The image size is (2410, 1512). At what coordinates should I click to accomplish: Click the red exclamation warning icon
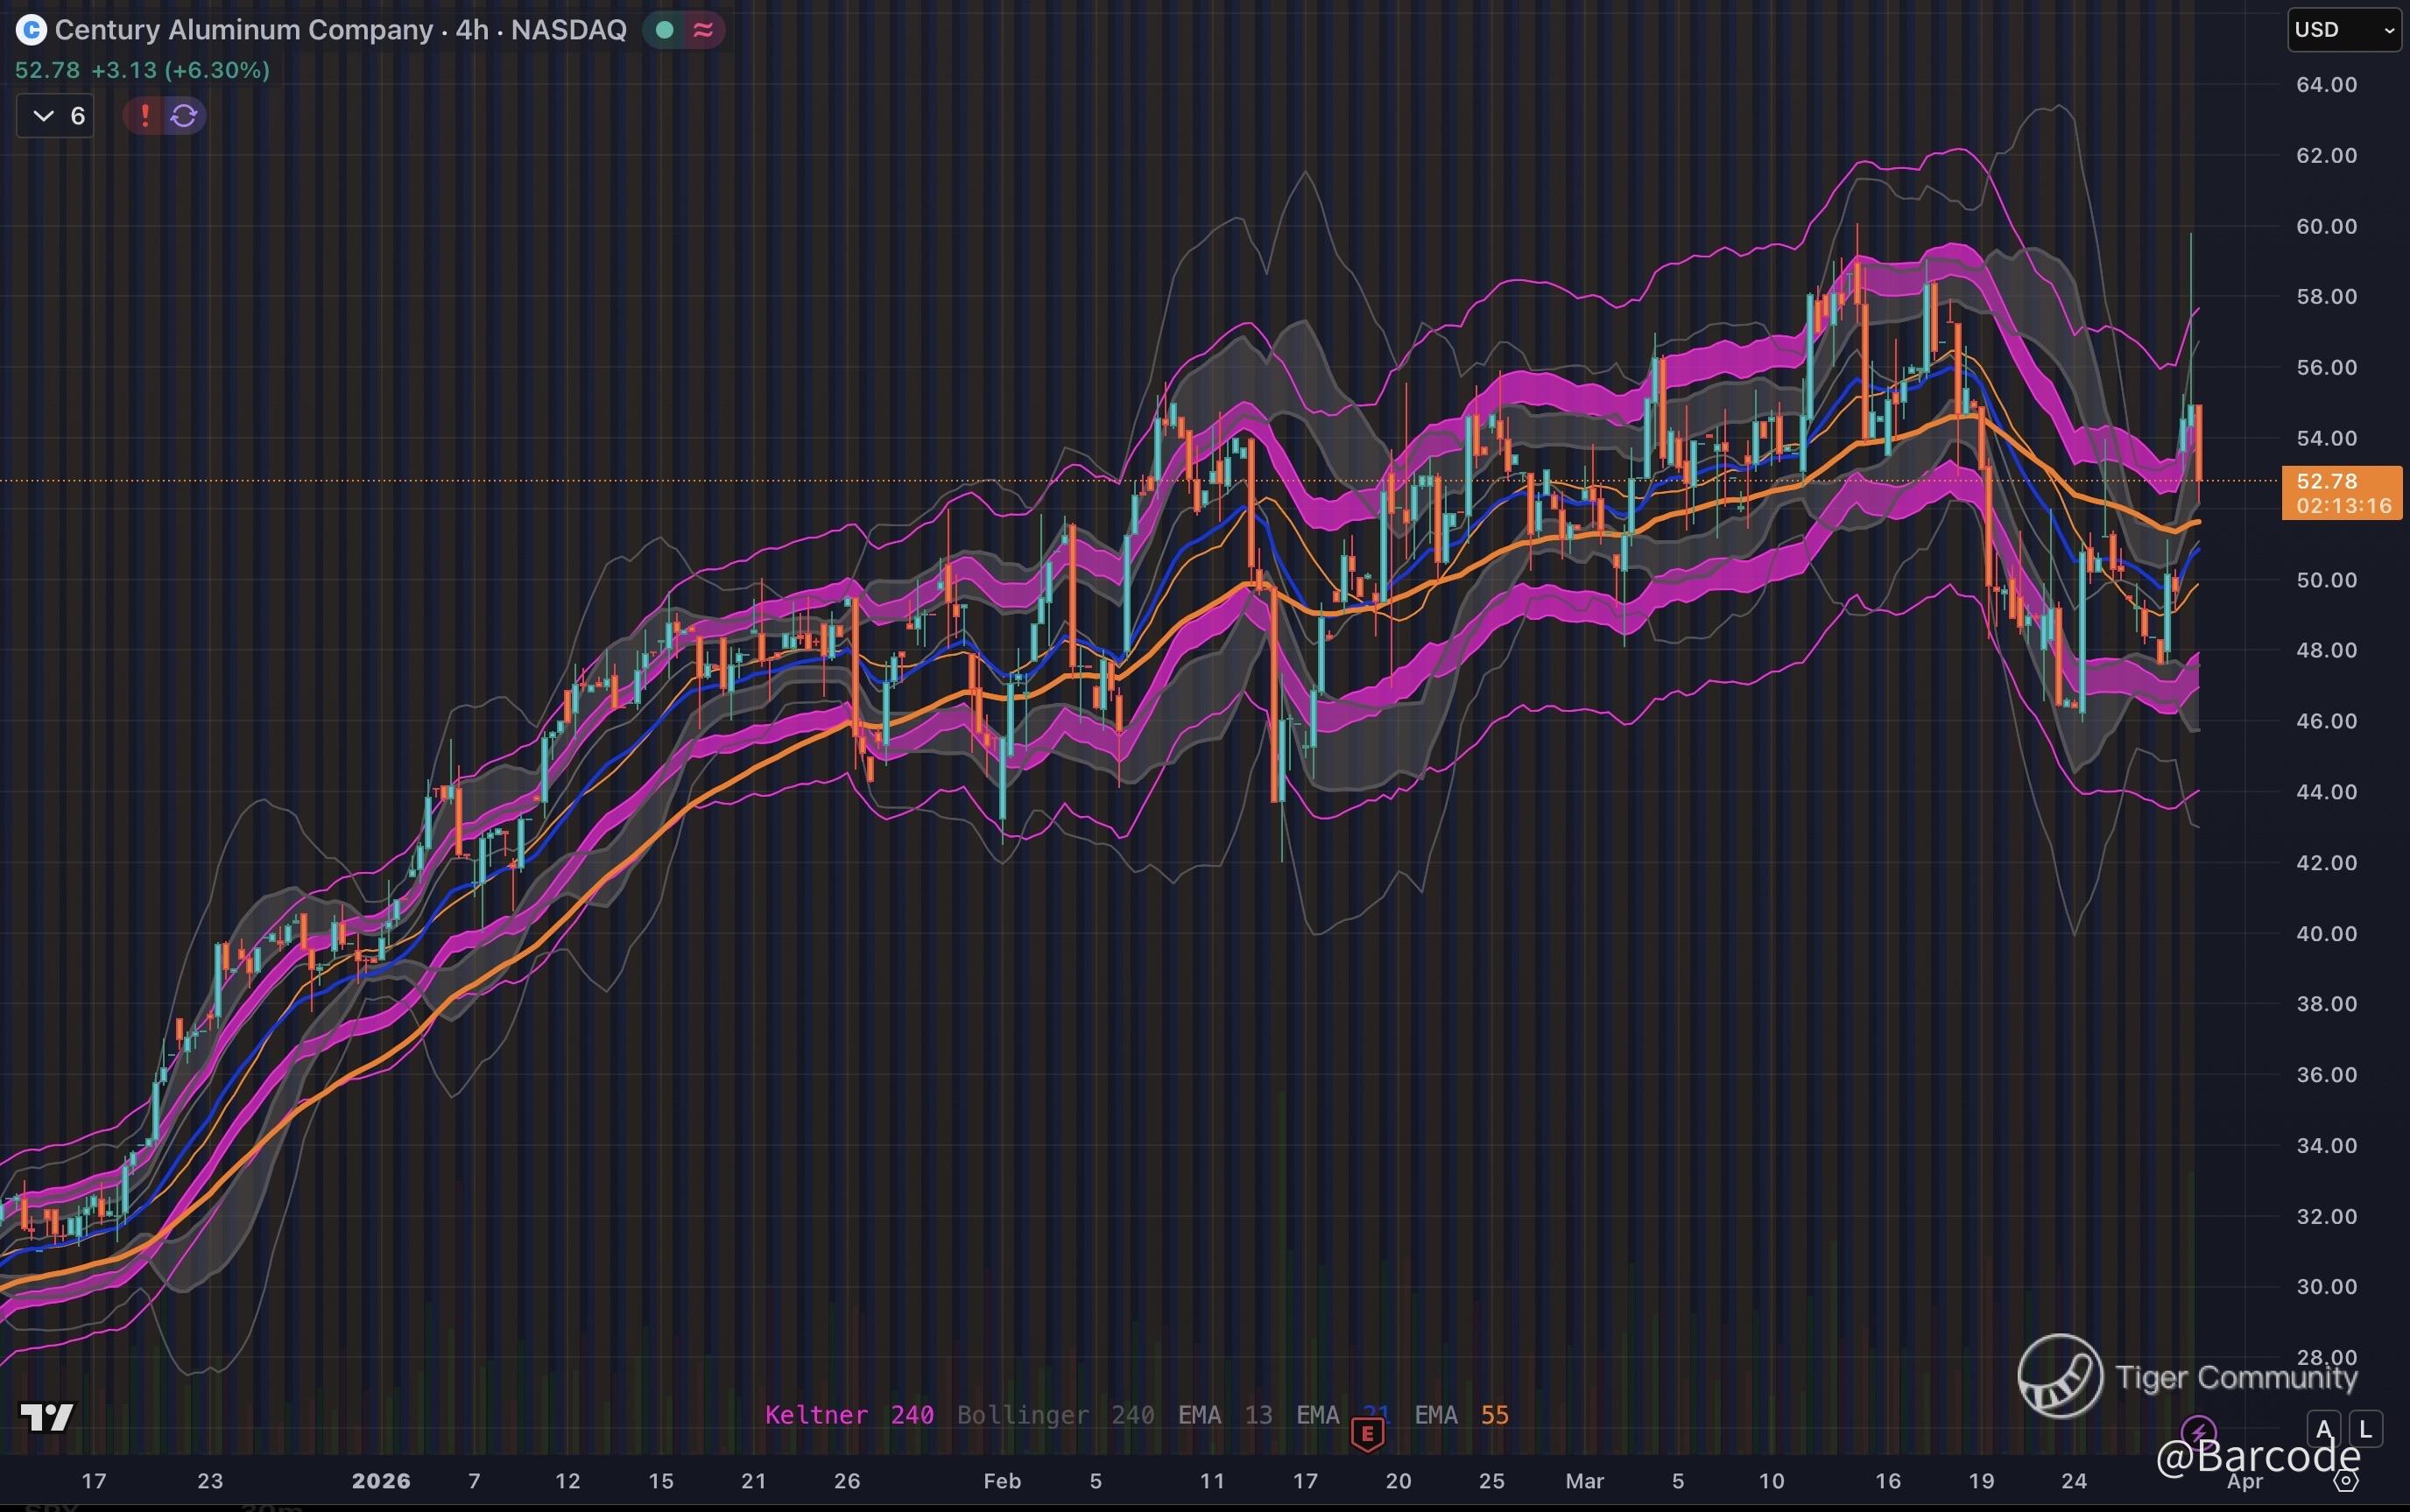pyautogui.click(x=145, y=116)
